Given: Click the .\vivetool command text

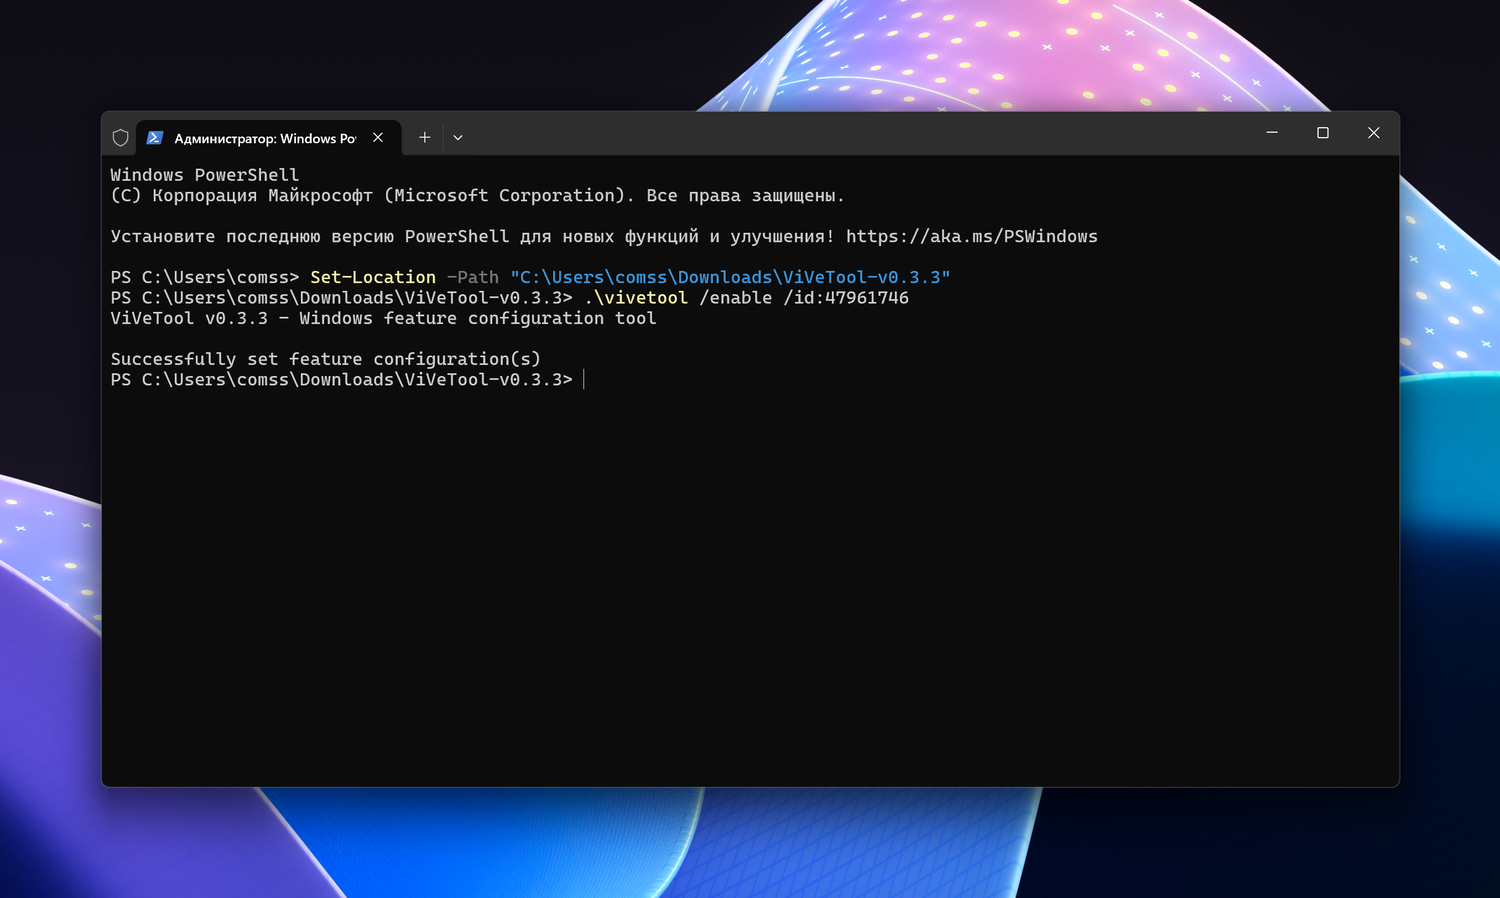Looking at the screenshot, I should 636,298.
